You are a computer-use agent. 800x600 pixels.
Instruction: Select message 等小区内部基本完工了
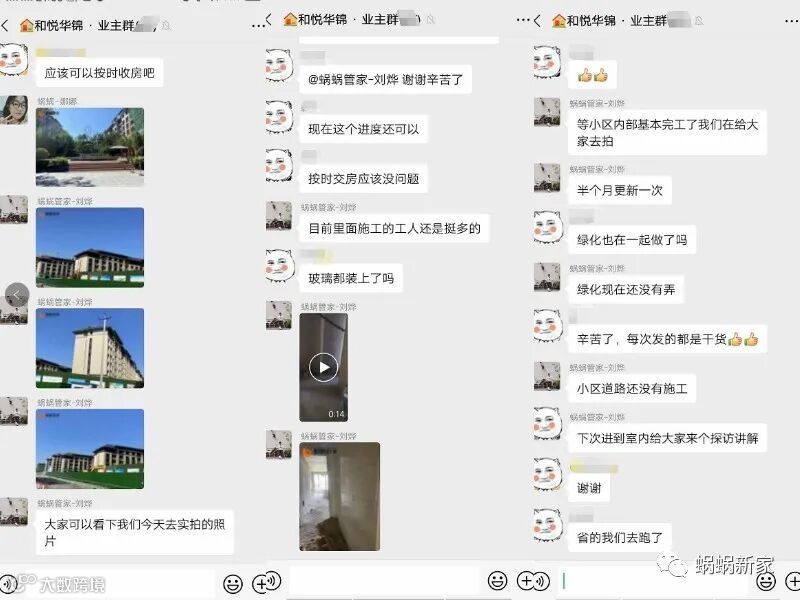(x=667, y=133)
